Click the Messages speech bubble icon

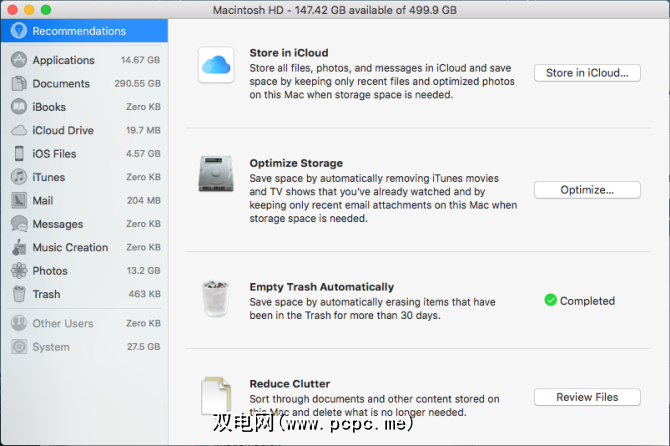[19, 224]
